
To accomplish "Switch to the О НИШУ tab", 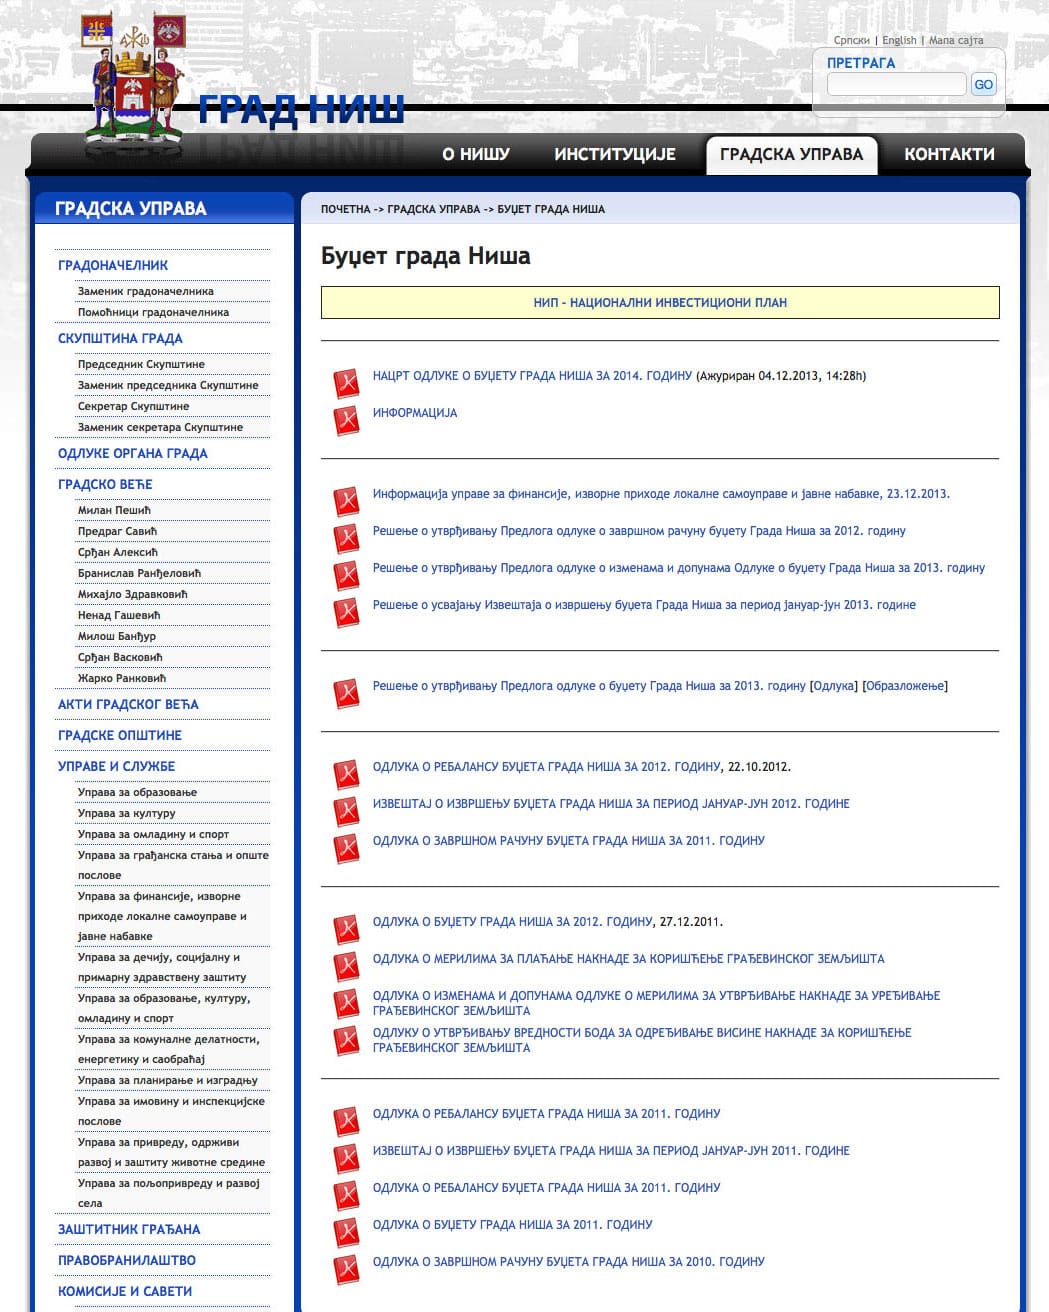I will pyautogui.click(x=476, y=154).
